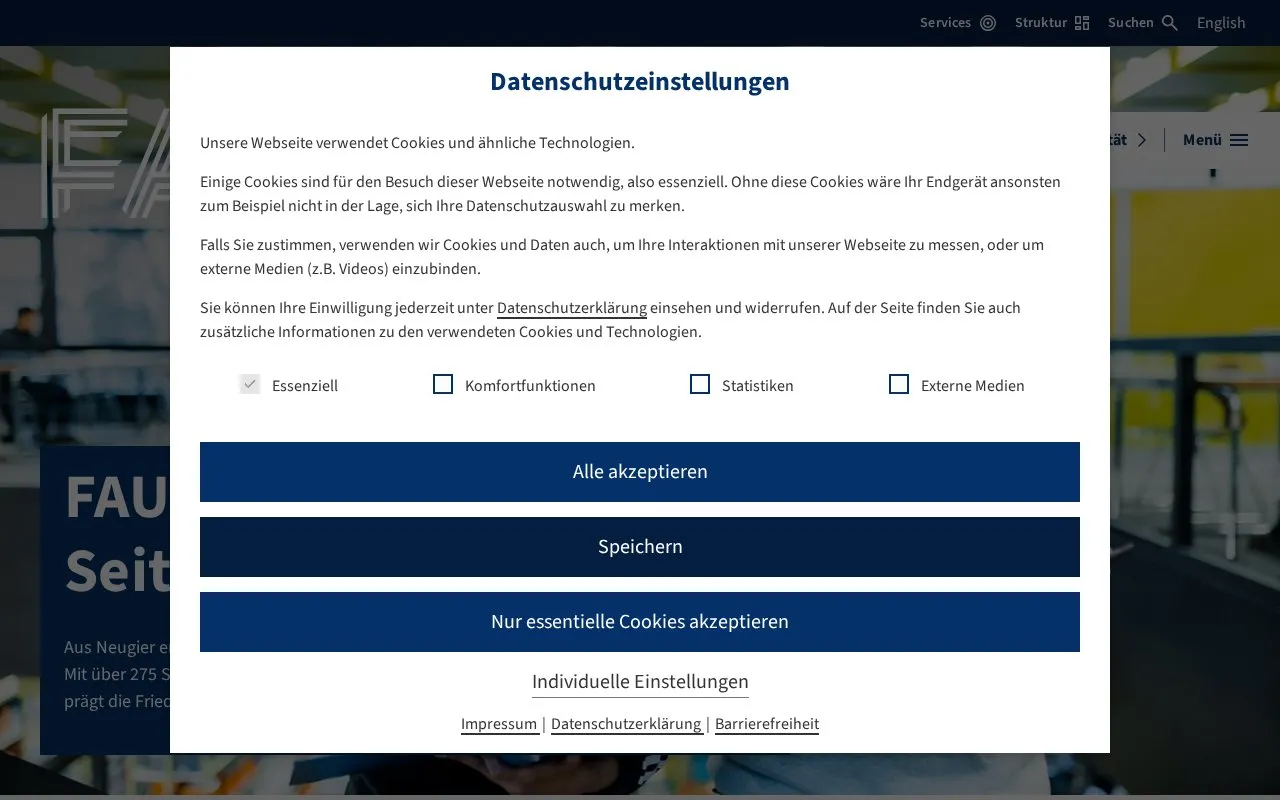Click the Datenschutzeinstellungen heading
Image resolution: width=1280 pixels, height=800 pixels.
640,82
